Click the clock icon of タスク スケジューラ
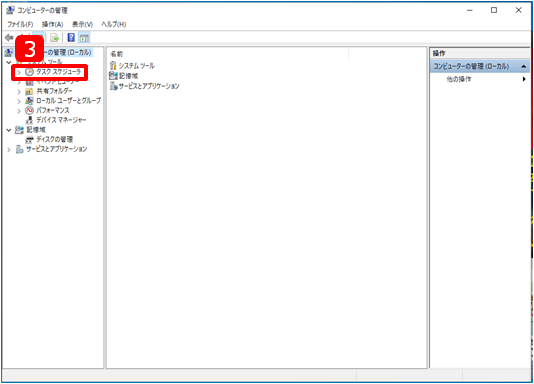 click(x=30, y=72)
